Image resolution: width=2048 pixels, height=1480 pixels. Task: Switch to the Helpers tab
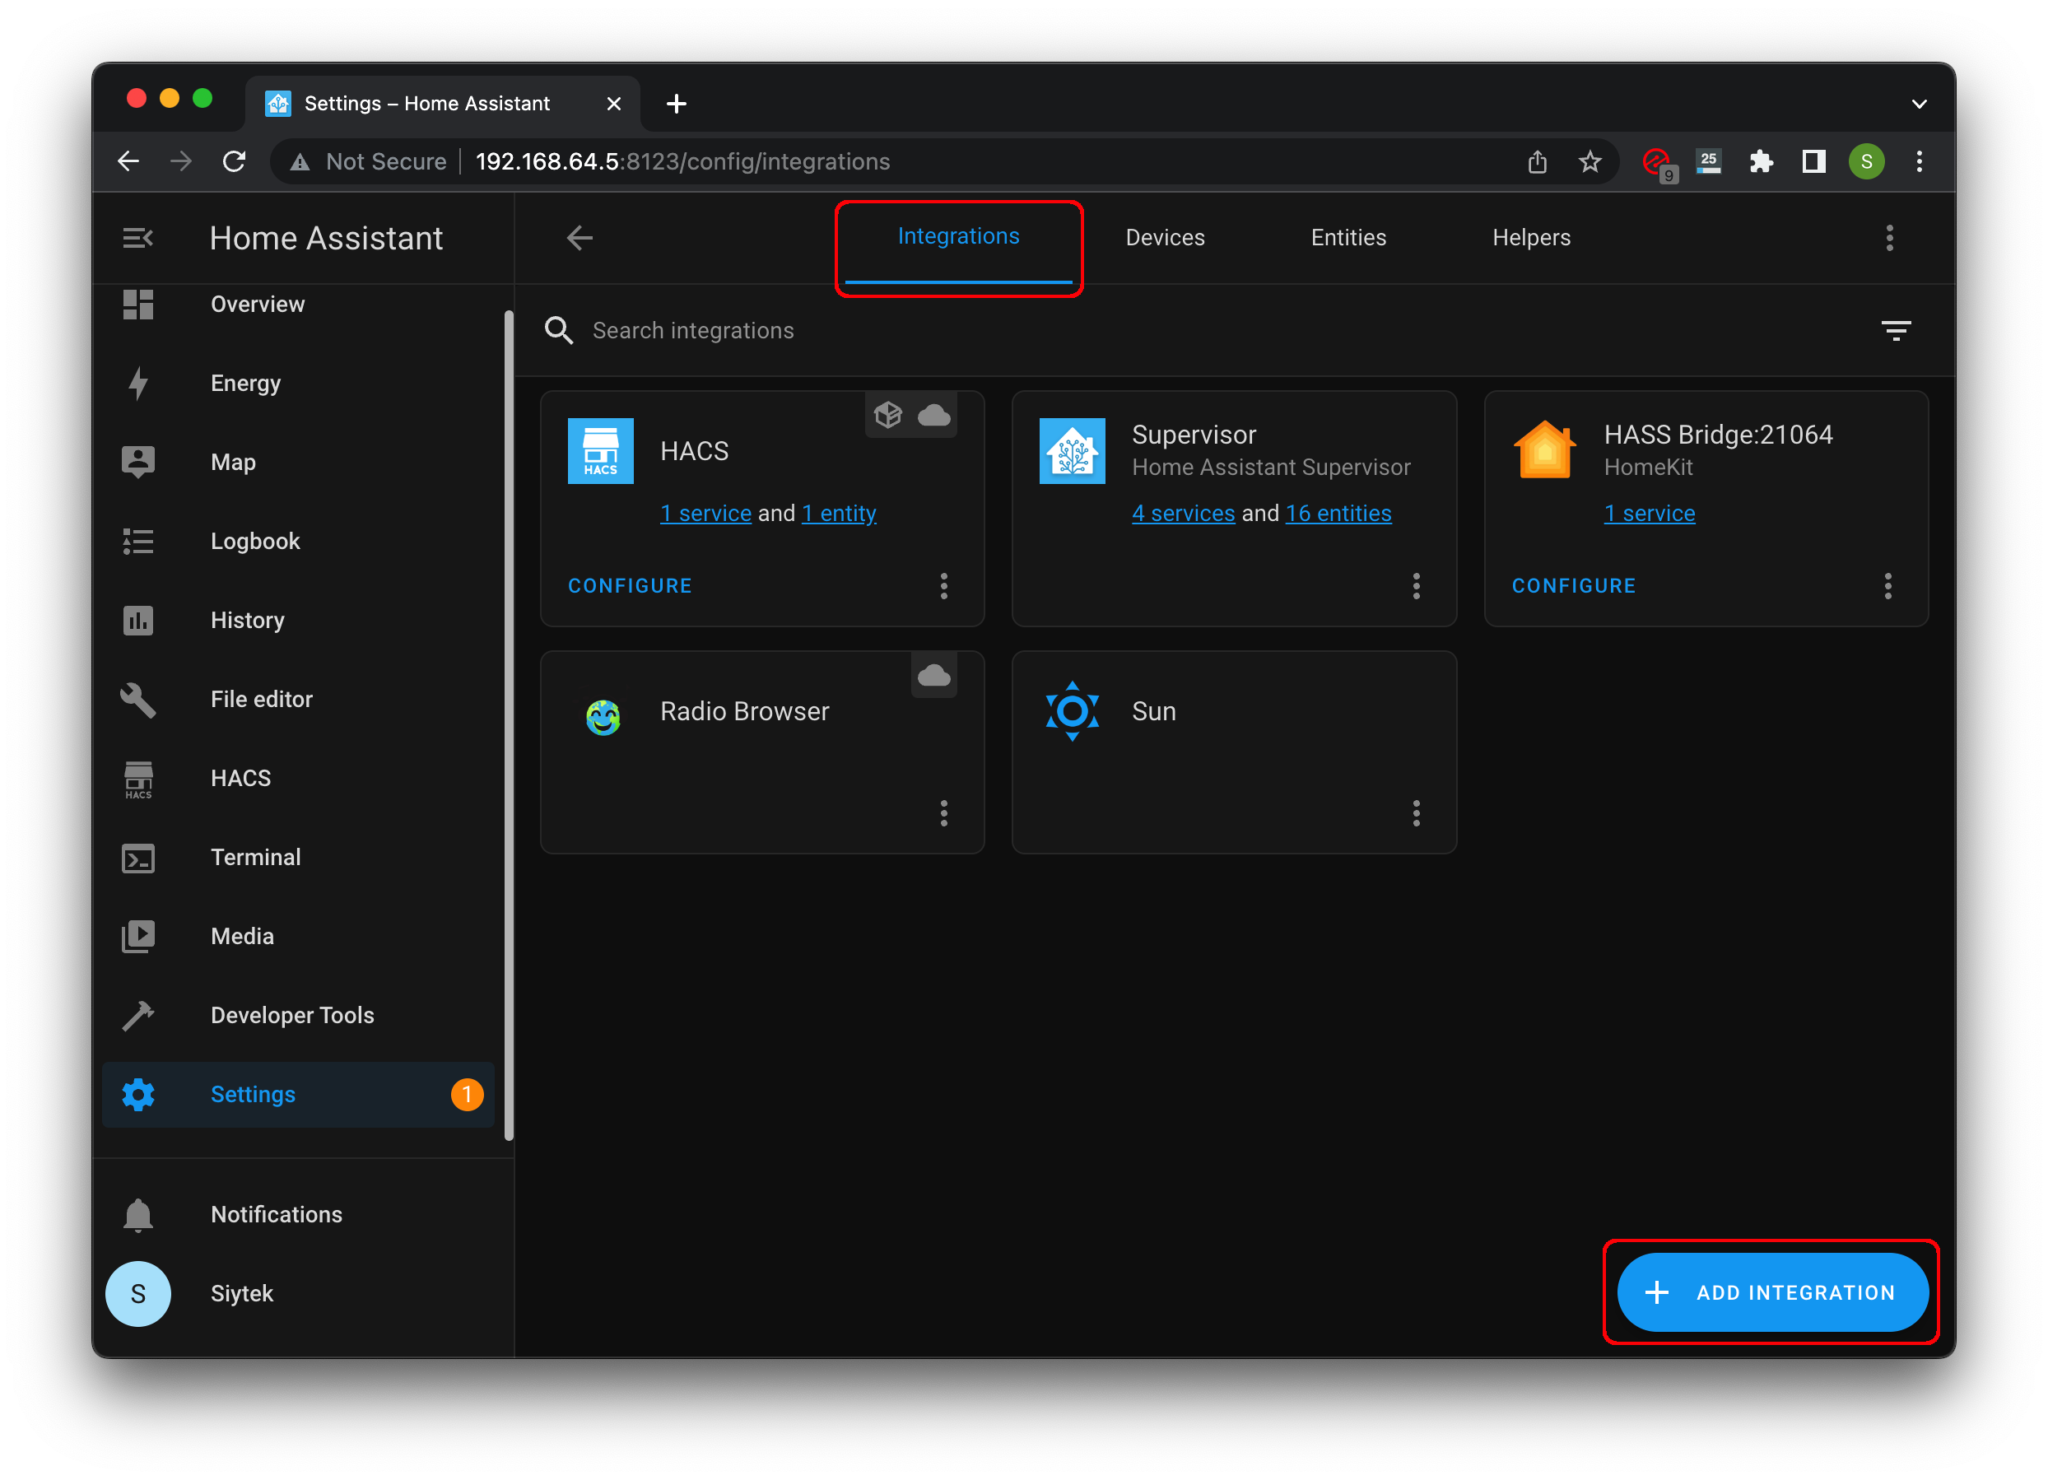click(1530, 237)
